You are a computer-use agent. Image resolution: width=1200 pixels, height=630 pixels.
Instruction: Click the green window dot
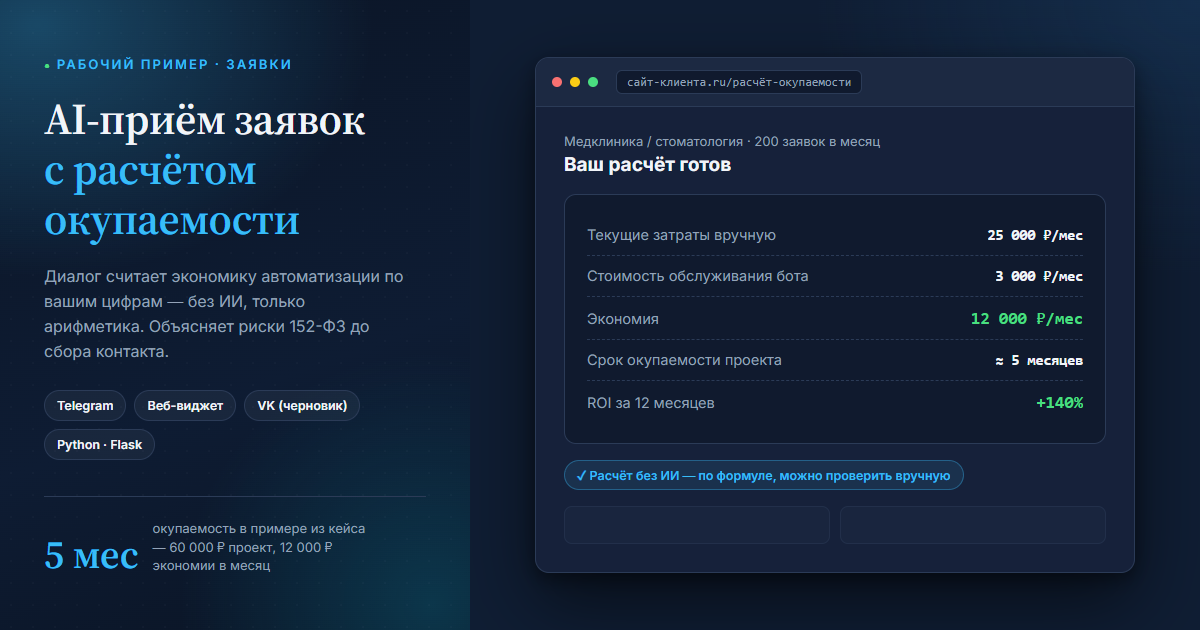coord(593,82)
